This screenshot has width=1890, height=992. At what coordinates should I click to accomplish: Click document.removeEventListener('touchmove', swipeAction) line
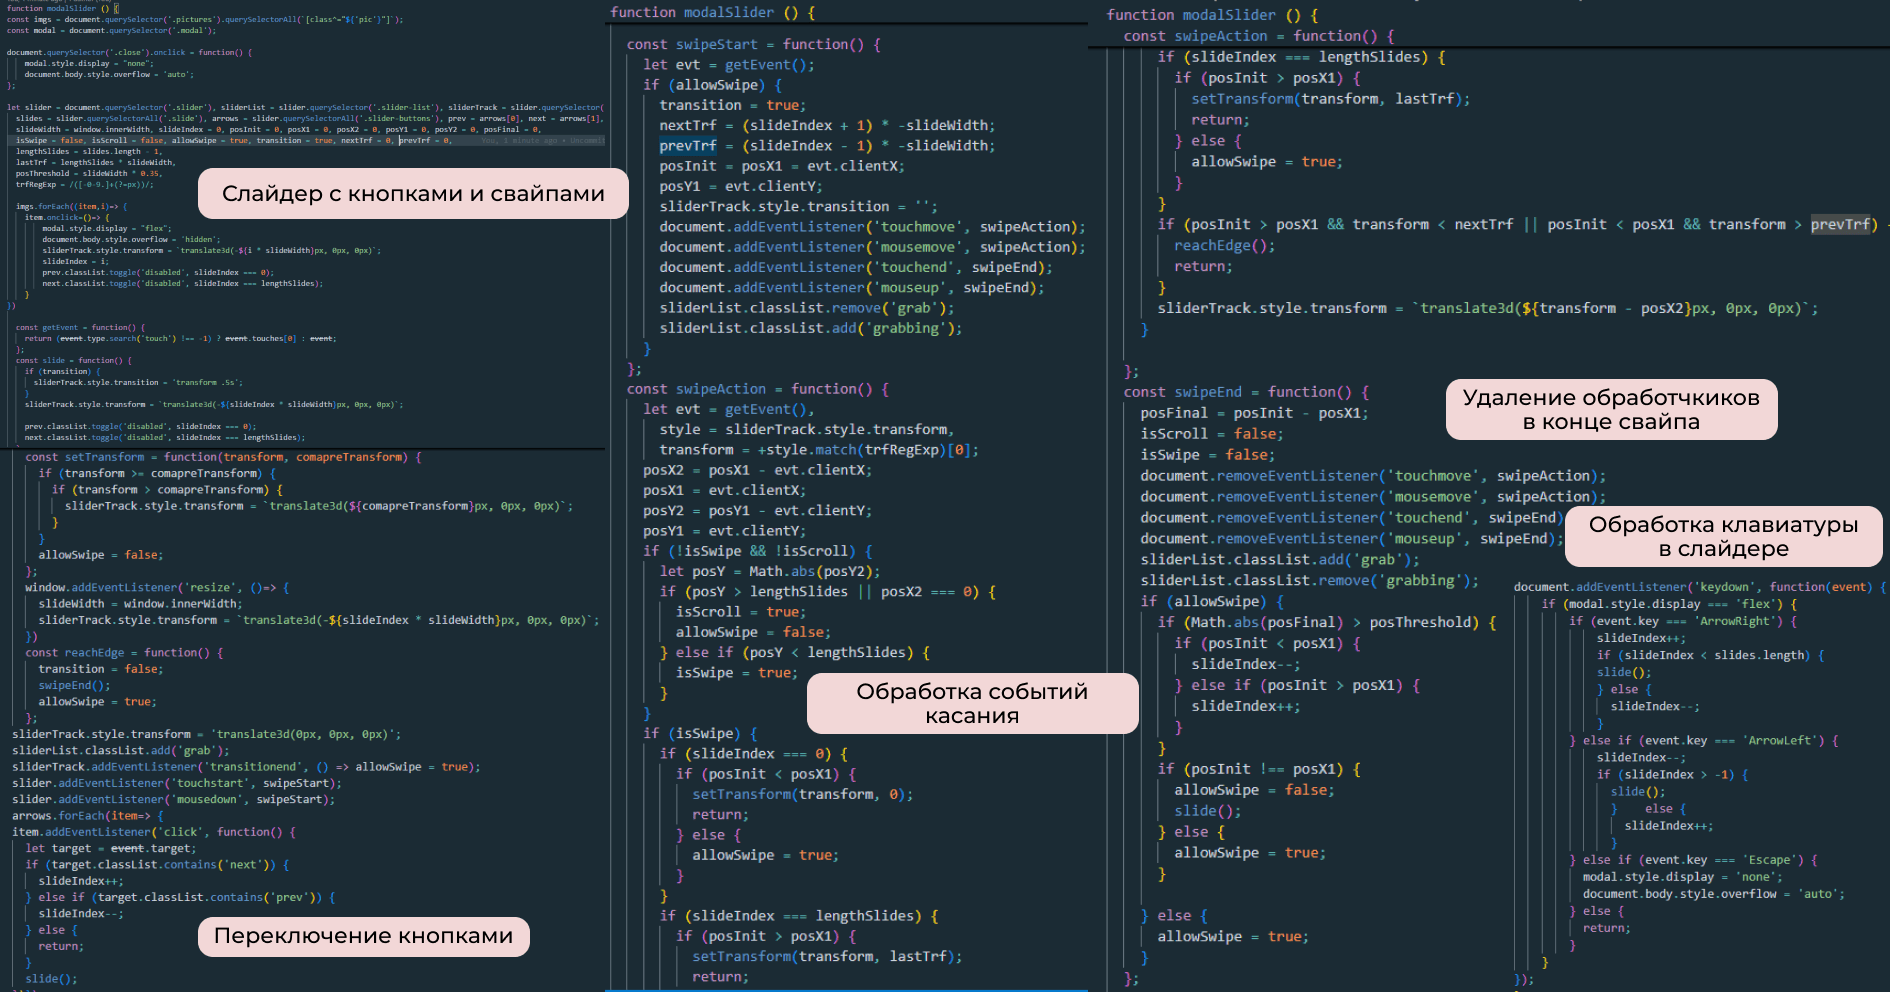tap(1373, 476)
